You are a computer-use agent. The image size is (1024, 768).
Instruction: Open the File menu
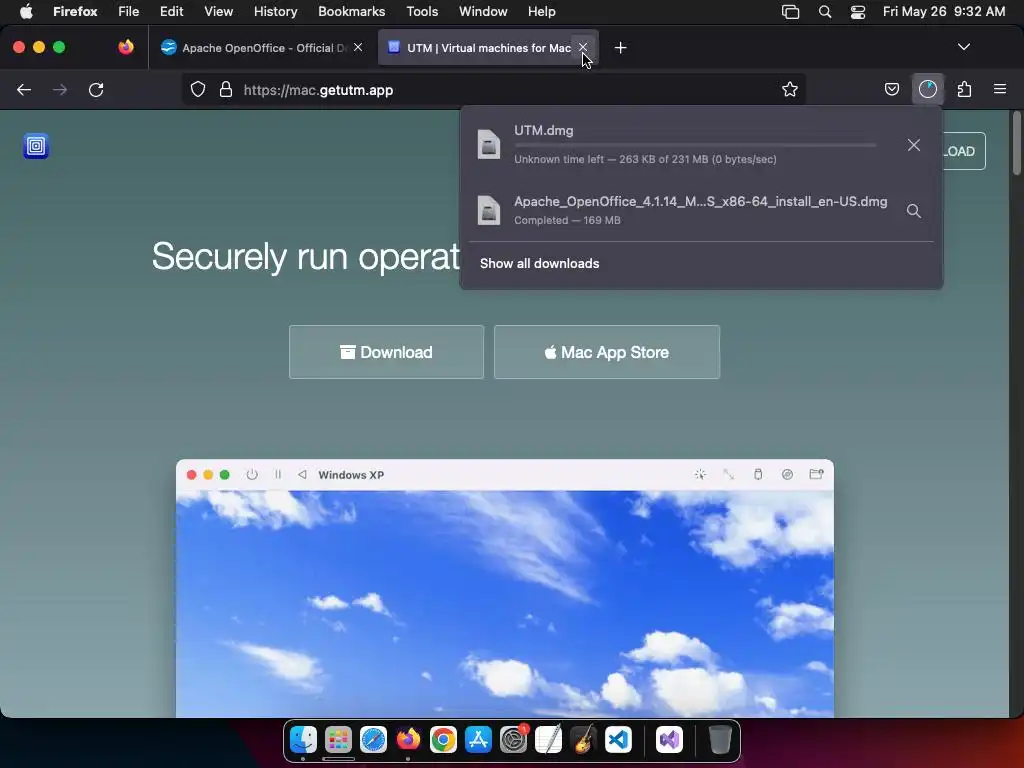[129, 12]
